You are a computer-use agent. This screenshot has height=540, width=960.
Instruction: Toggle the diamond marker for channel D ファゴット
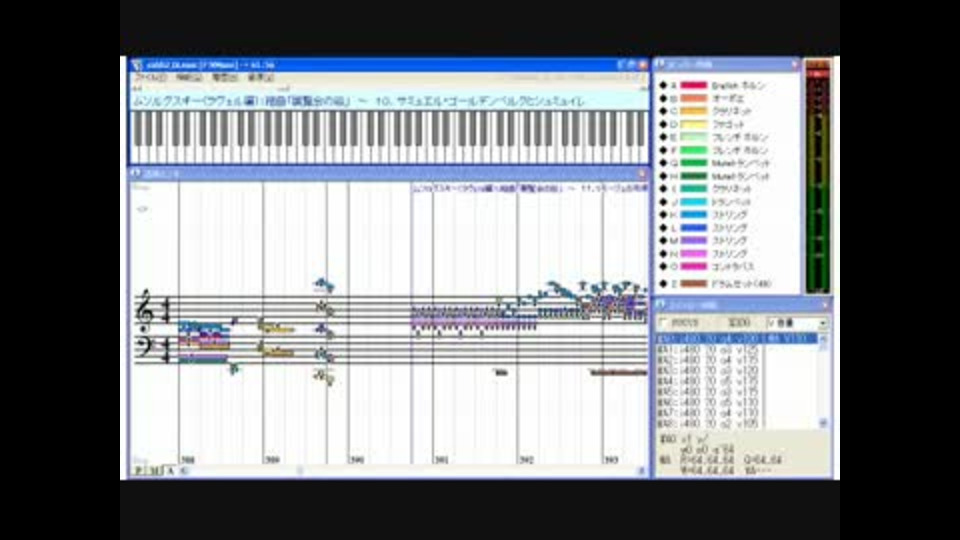[x=663, y=124]
